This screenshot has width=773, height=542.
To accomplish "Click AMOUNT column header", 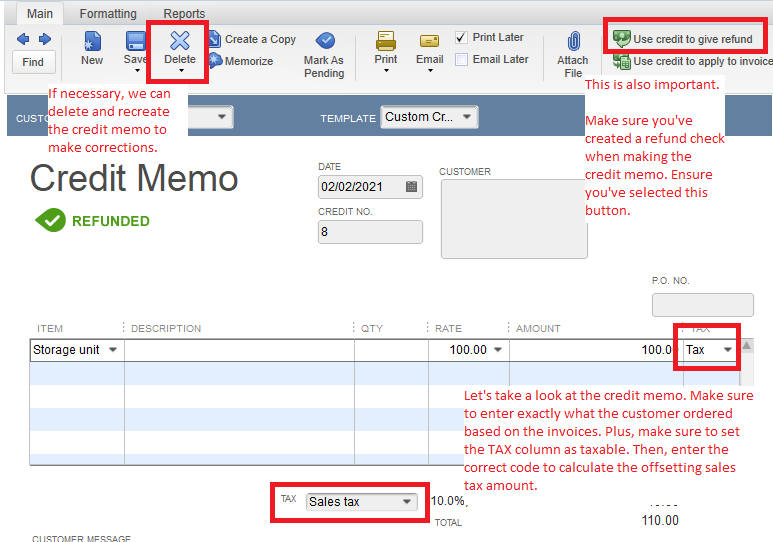I will coord(538,328).
